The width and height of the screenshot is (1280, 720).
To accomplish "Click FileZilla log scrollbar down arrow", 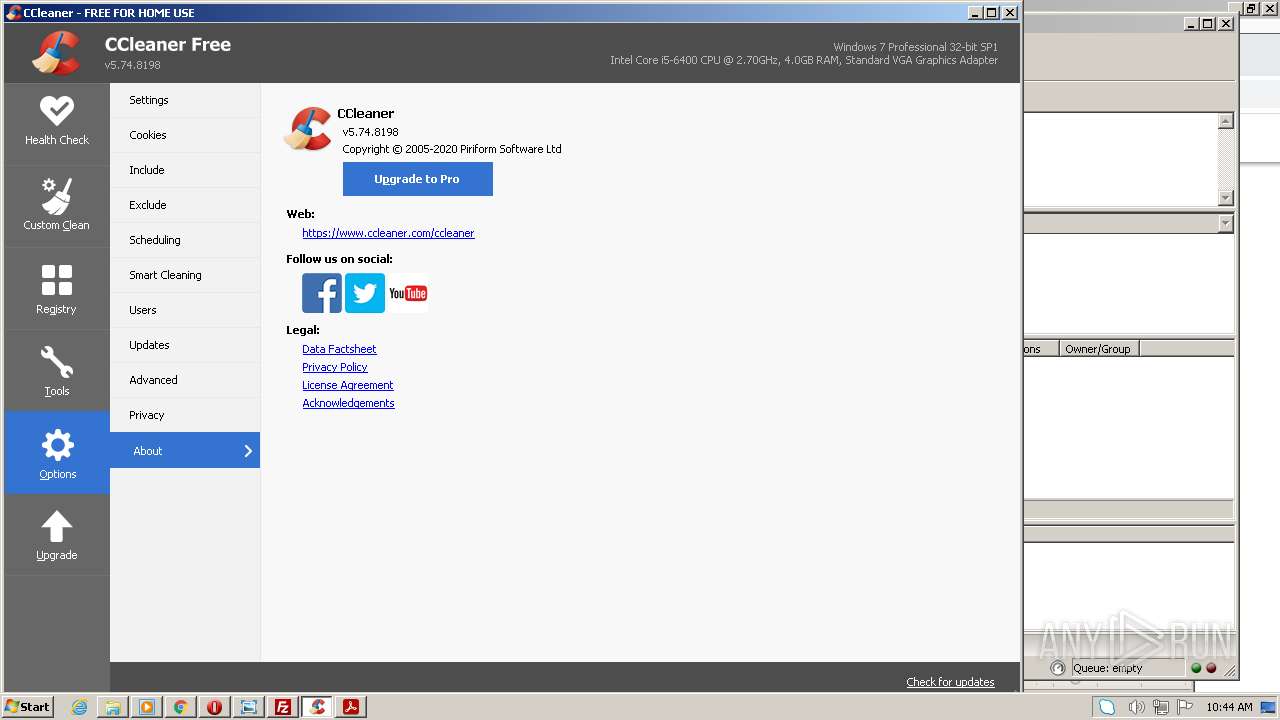I will [x=1226, y=198].
